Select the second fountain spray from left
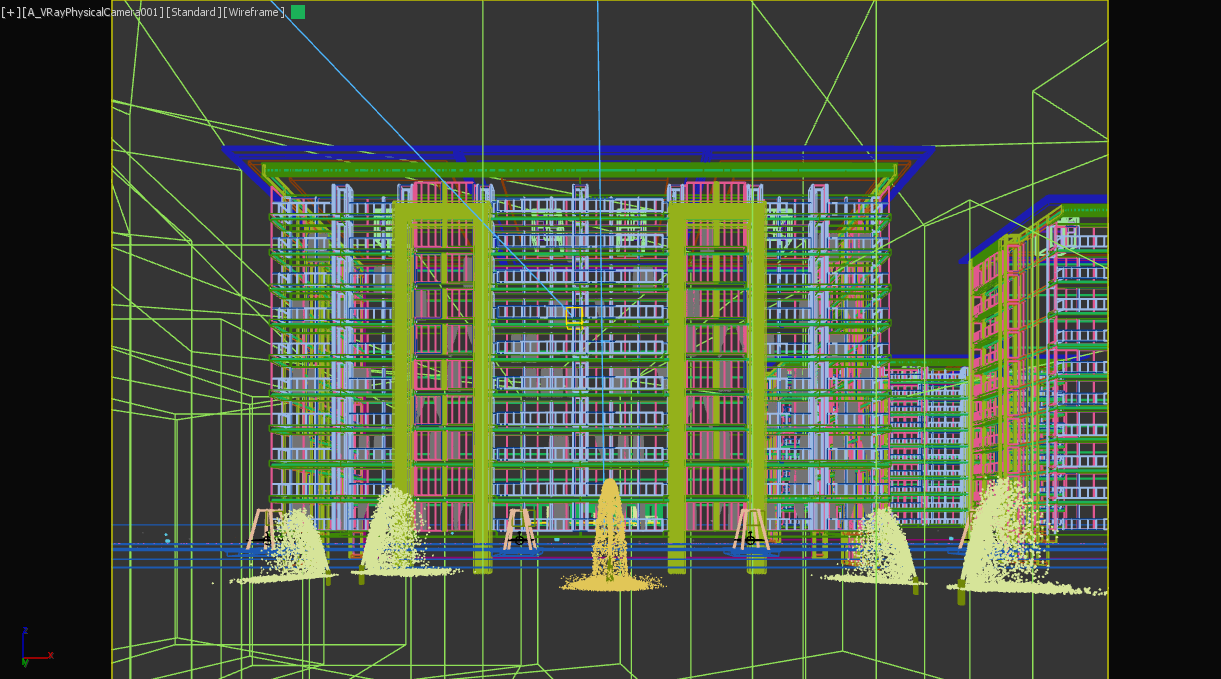 point(394,535)
